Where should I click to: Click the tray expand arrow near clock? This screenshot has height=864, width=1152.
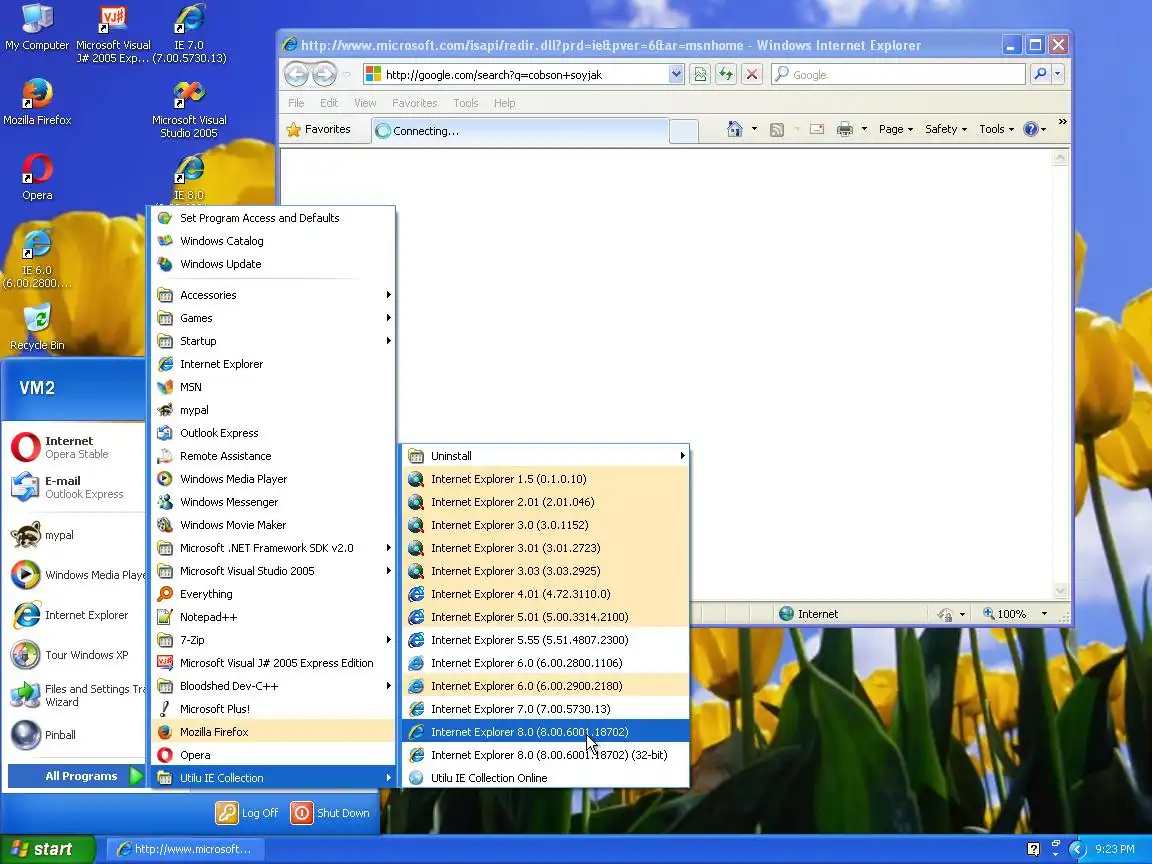coord(1077,849)
